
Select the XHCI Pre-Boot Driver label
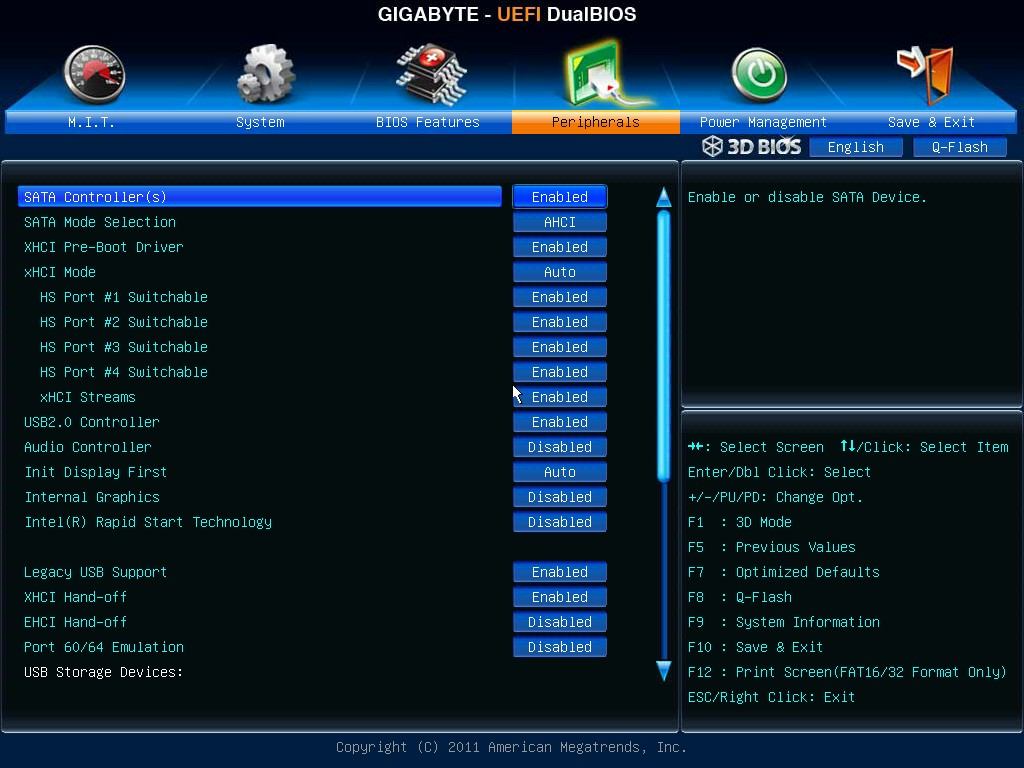(x=104, y=247)
